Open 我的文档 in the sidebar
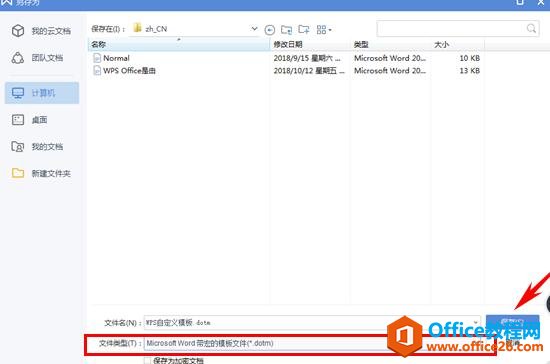 click(37, 147)
